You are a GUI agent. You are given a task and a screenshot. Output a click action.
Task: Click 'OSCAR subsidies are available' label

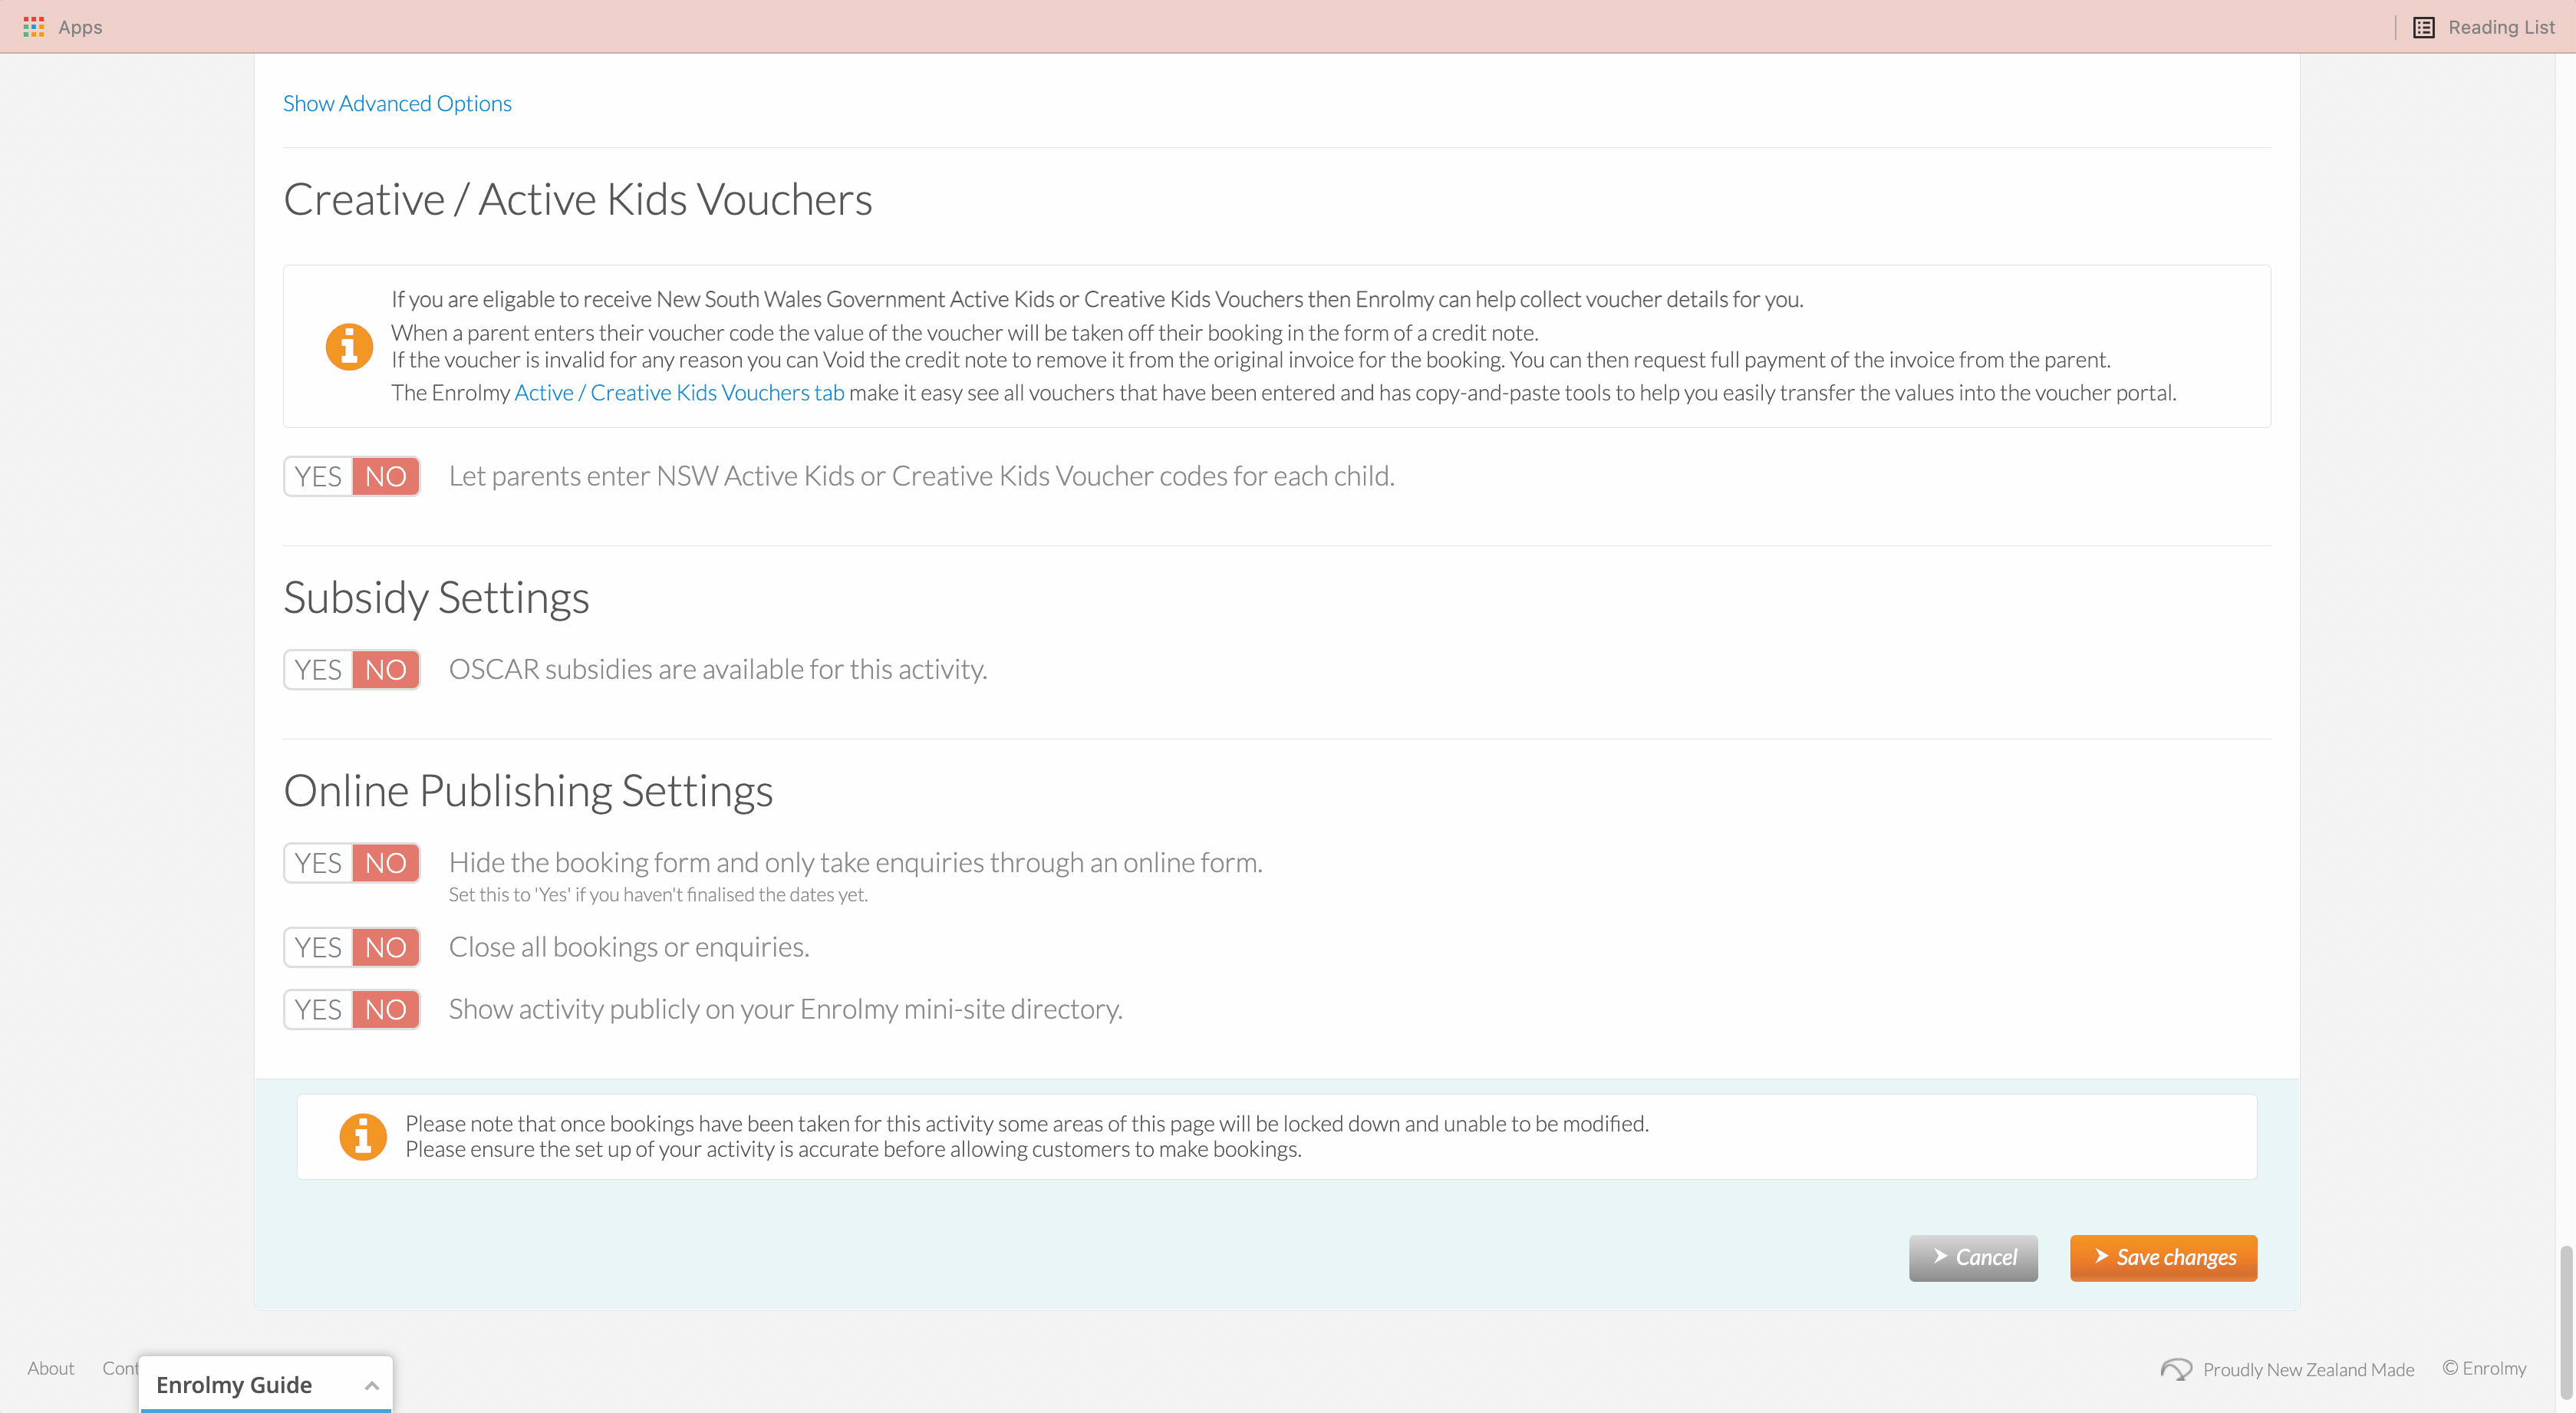(x=718, y=670)
